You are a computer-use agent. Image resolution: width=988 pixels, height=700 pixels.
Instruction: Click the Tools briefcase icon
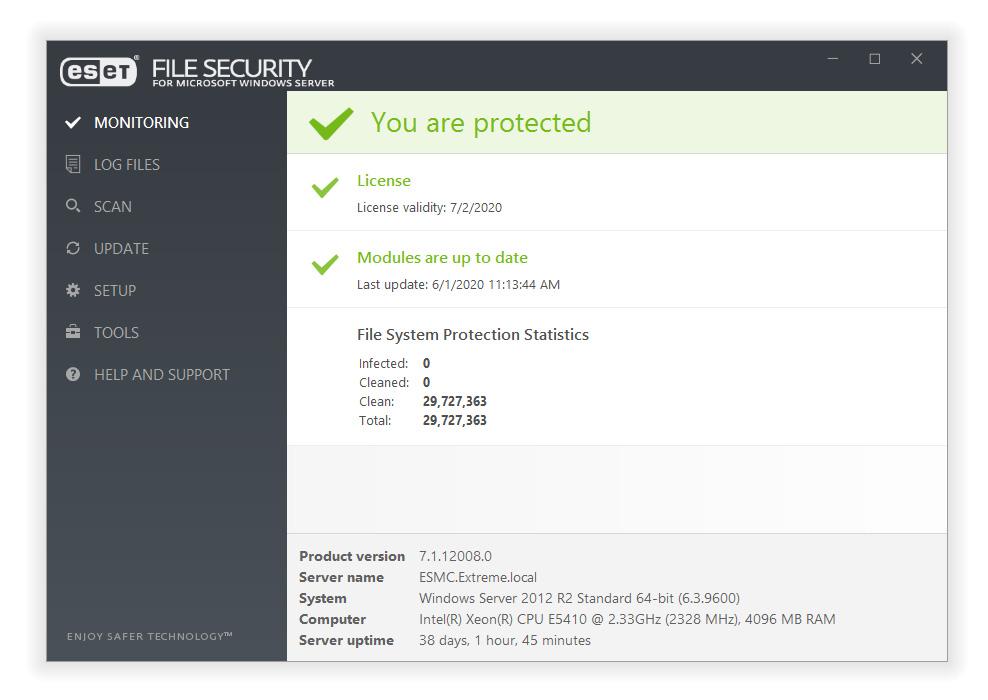tap(73, 333)
